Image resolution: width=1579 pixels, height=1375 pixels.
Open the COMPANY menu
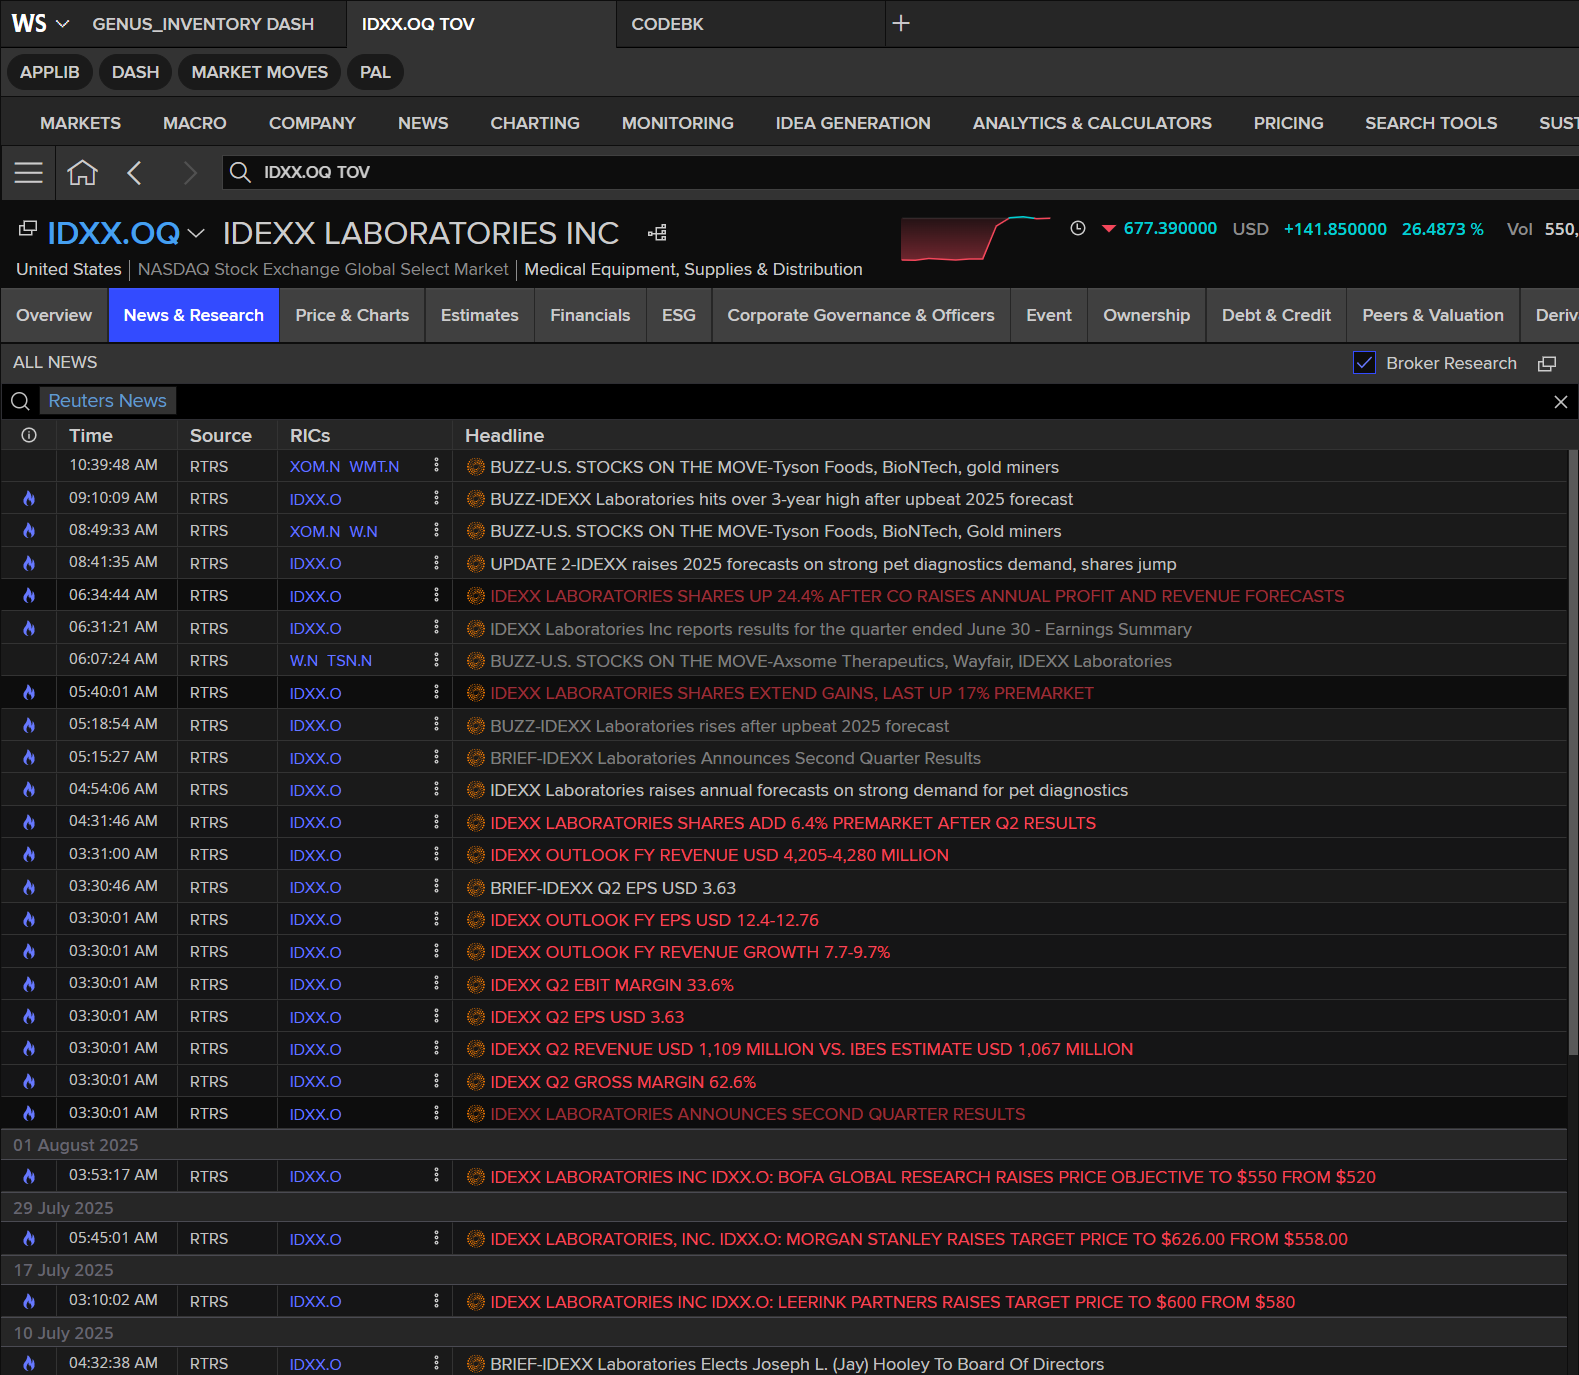pos(312,123)
